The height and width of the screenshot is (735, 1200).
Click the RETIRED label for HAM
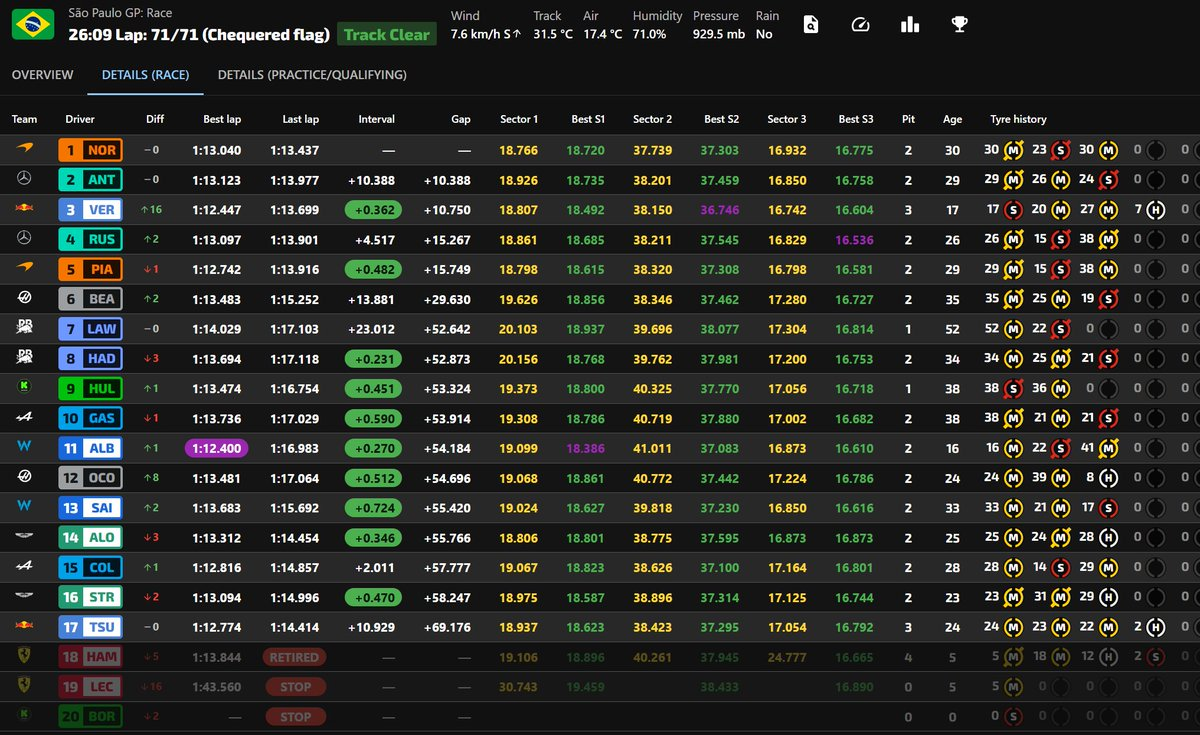(x=294, y=657)
